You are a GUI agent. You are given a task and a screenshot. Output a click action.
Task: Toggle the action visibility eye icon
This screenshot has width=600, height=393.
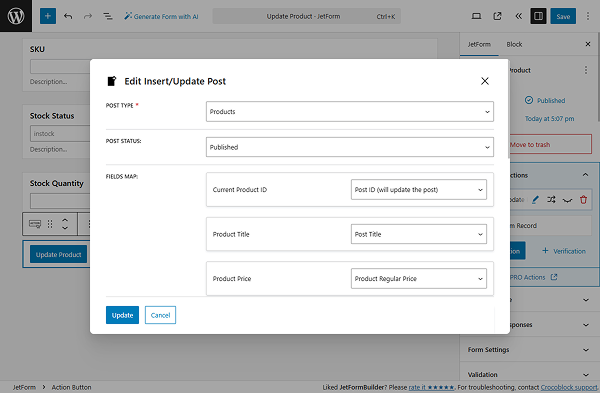(567, 200)
